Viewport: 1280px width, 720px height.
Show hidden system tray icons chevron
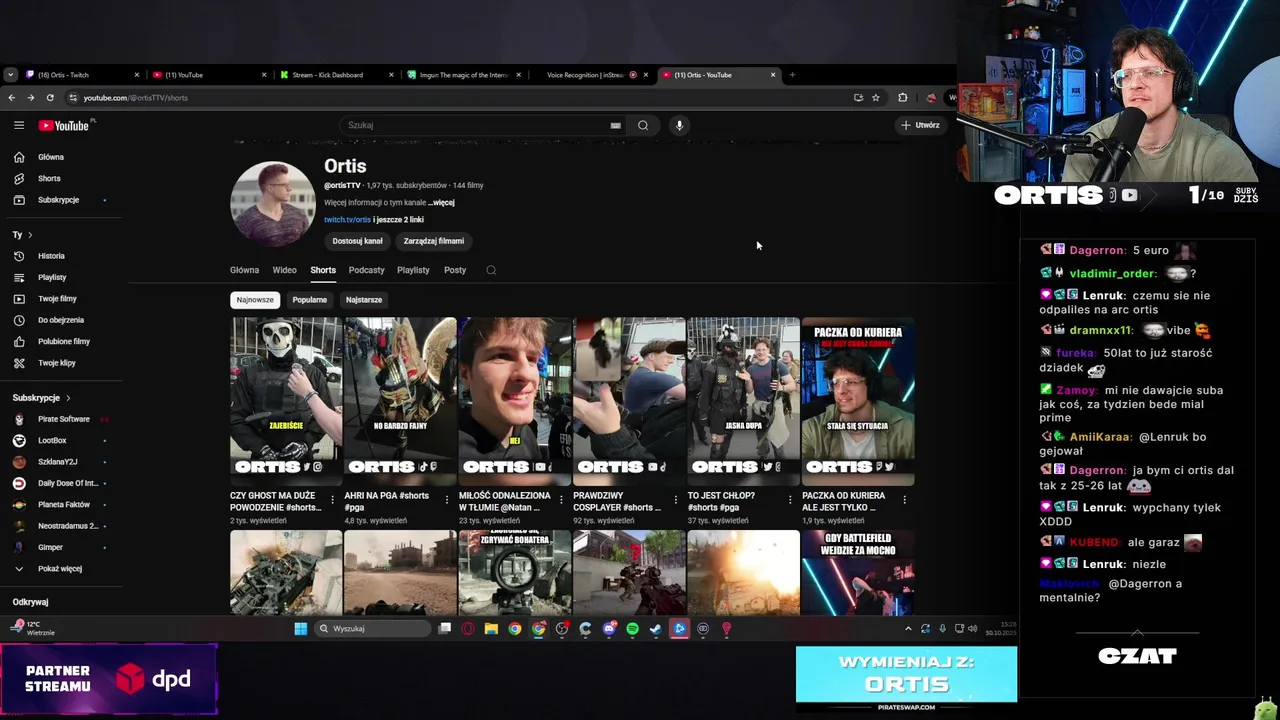pyautogui.click(x=908, y=629)
